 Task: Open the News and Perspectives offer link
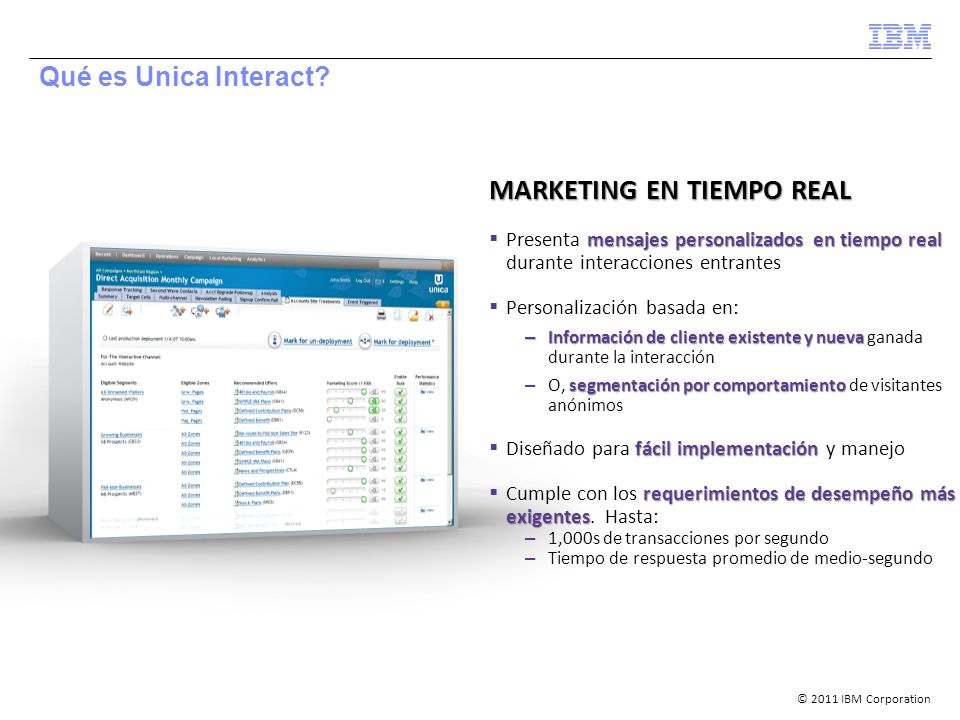pyautogui.click(x=261, y=470)
